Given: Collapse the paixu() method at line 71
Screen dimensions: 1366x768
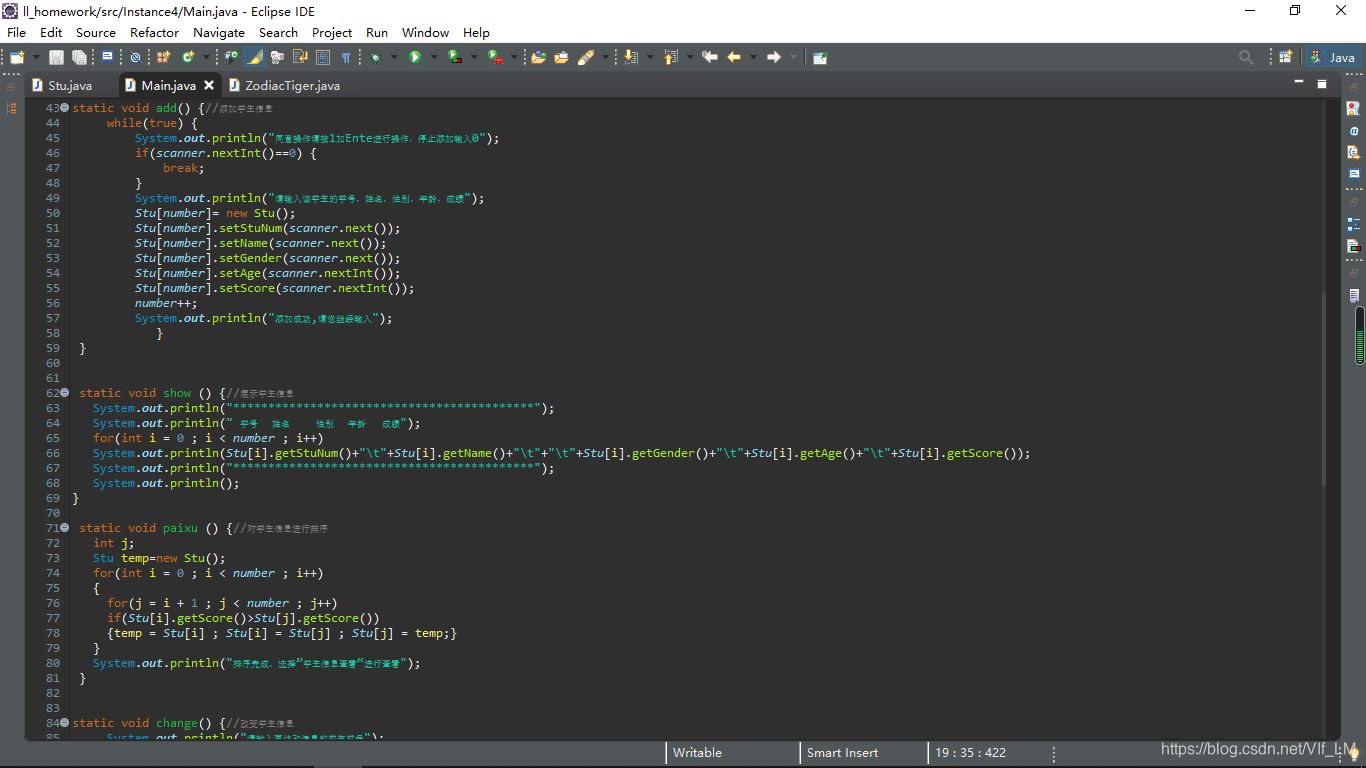Looking at the screenshot, I should (64, 527).
